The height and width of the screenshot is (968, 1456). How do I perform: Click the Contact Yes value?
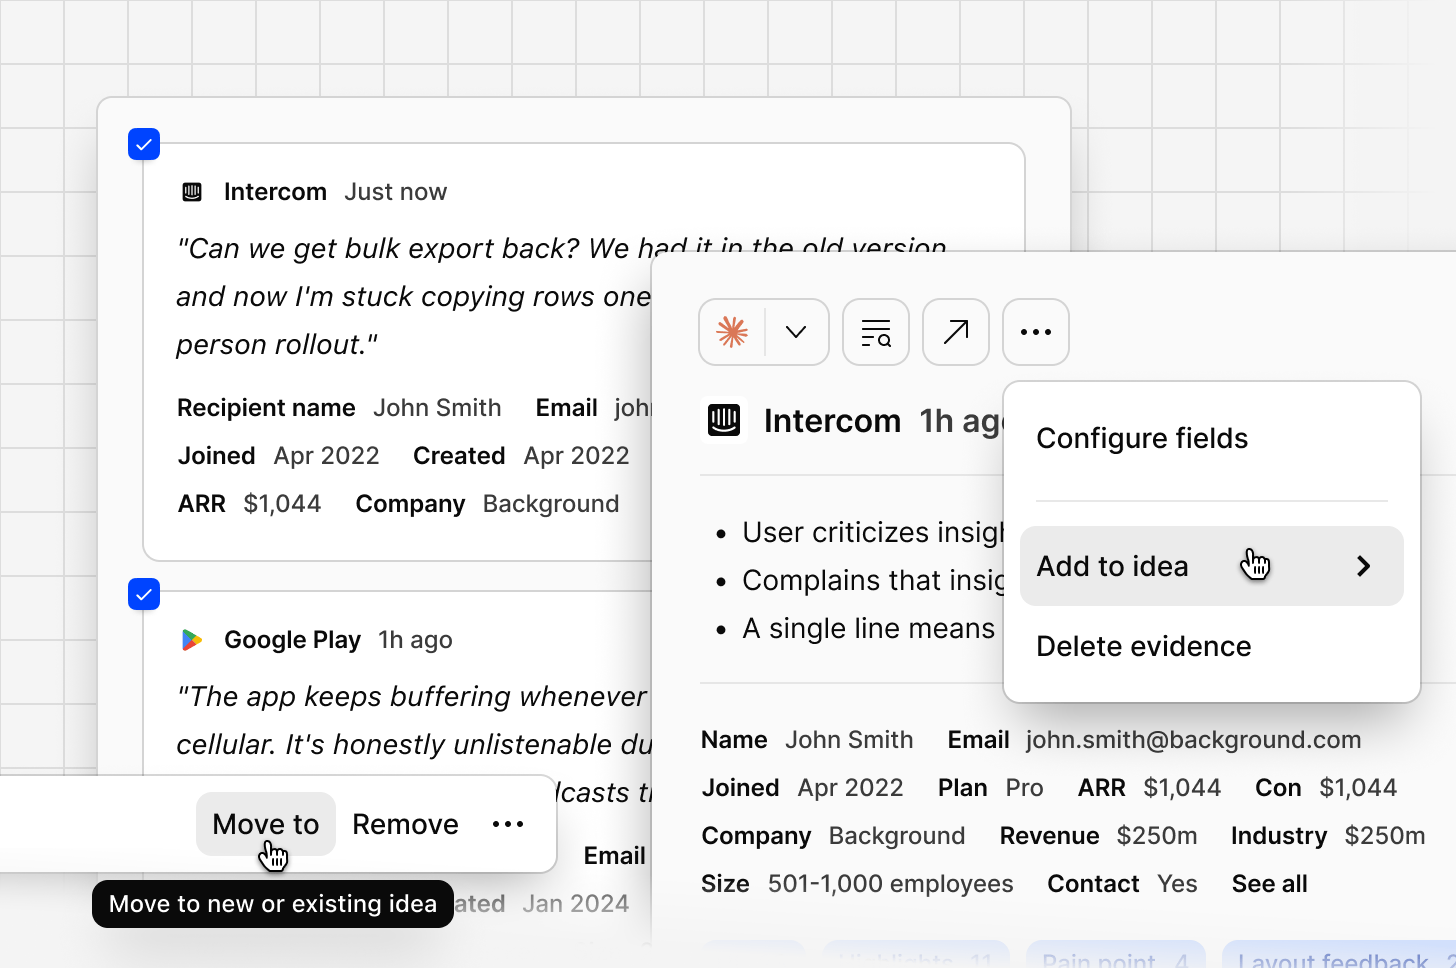click(1177, 884)
